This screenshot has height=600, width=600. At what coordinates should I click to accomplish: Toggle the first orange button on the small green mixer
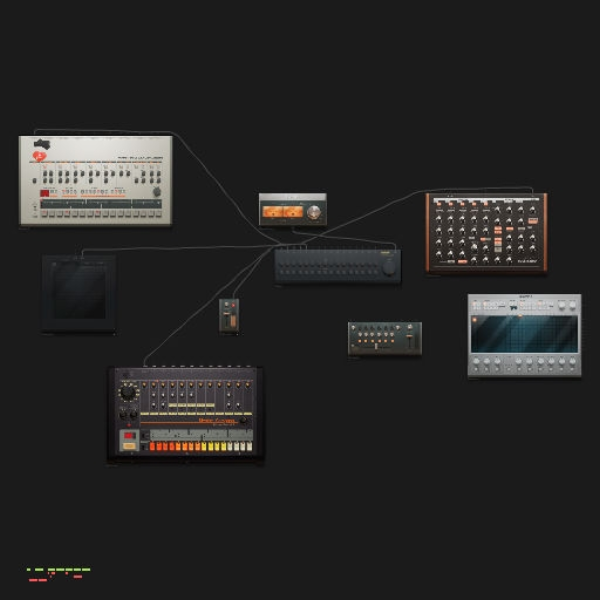(359, 341)
